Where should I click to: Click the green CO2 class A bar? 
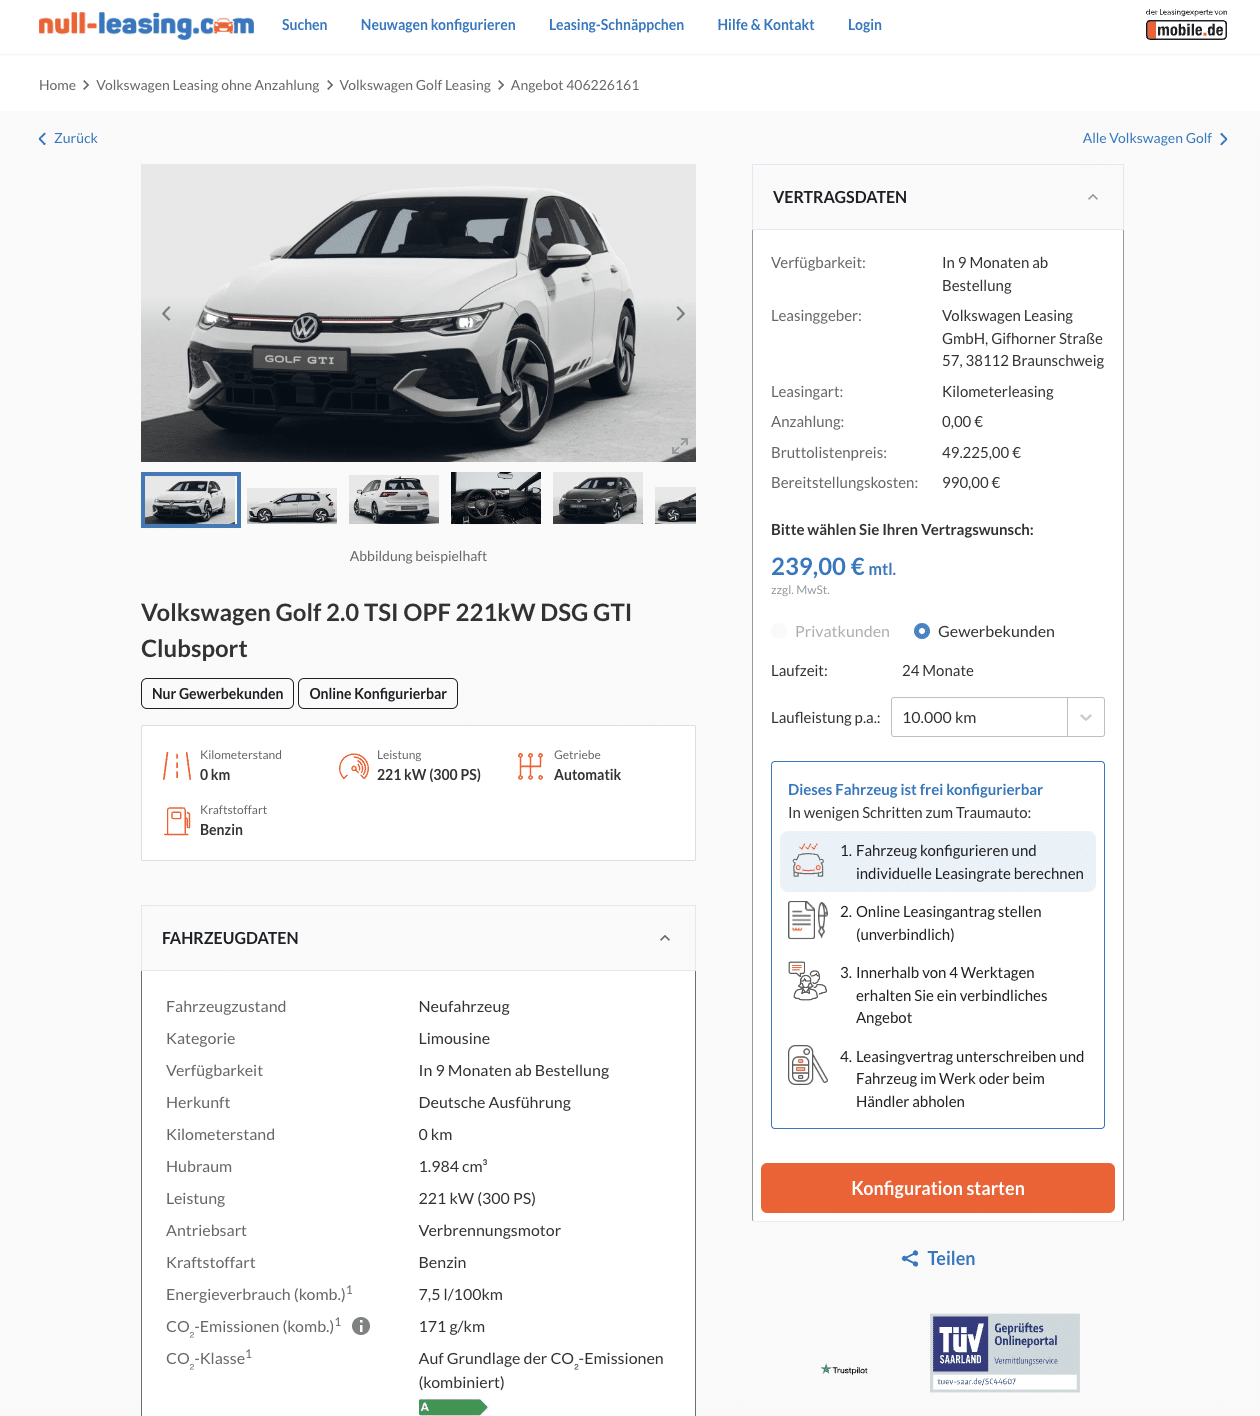coord(453,1407)
